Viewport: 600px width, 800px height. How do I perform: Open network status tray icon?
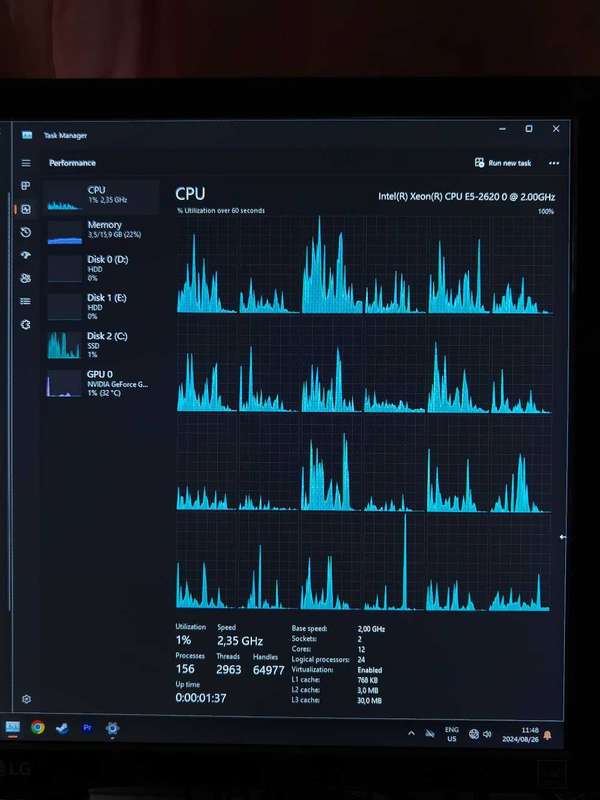(x=474, y=734)
